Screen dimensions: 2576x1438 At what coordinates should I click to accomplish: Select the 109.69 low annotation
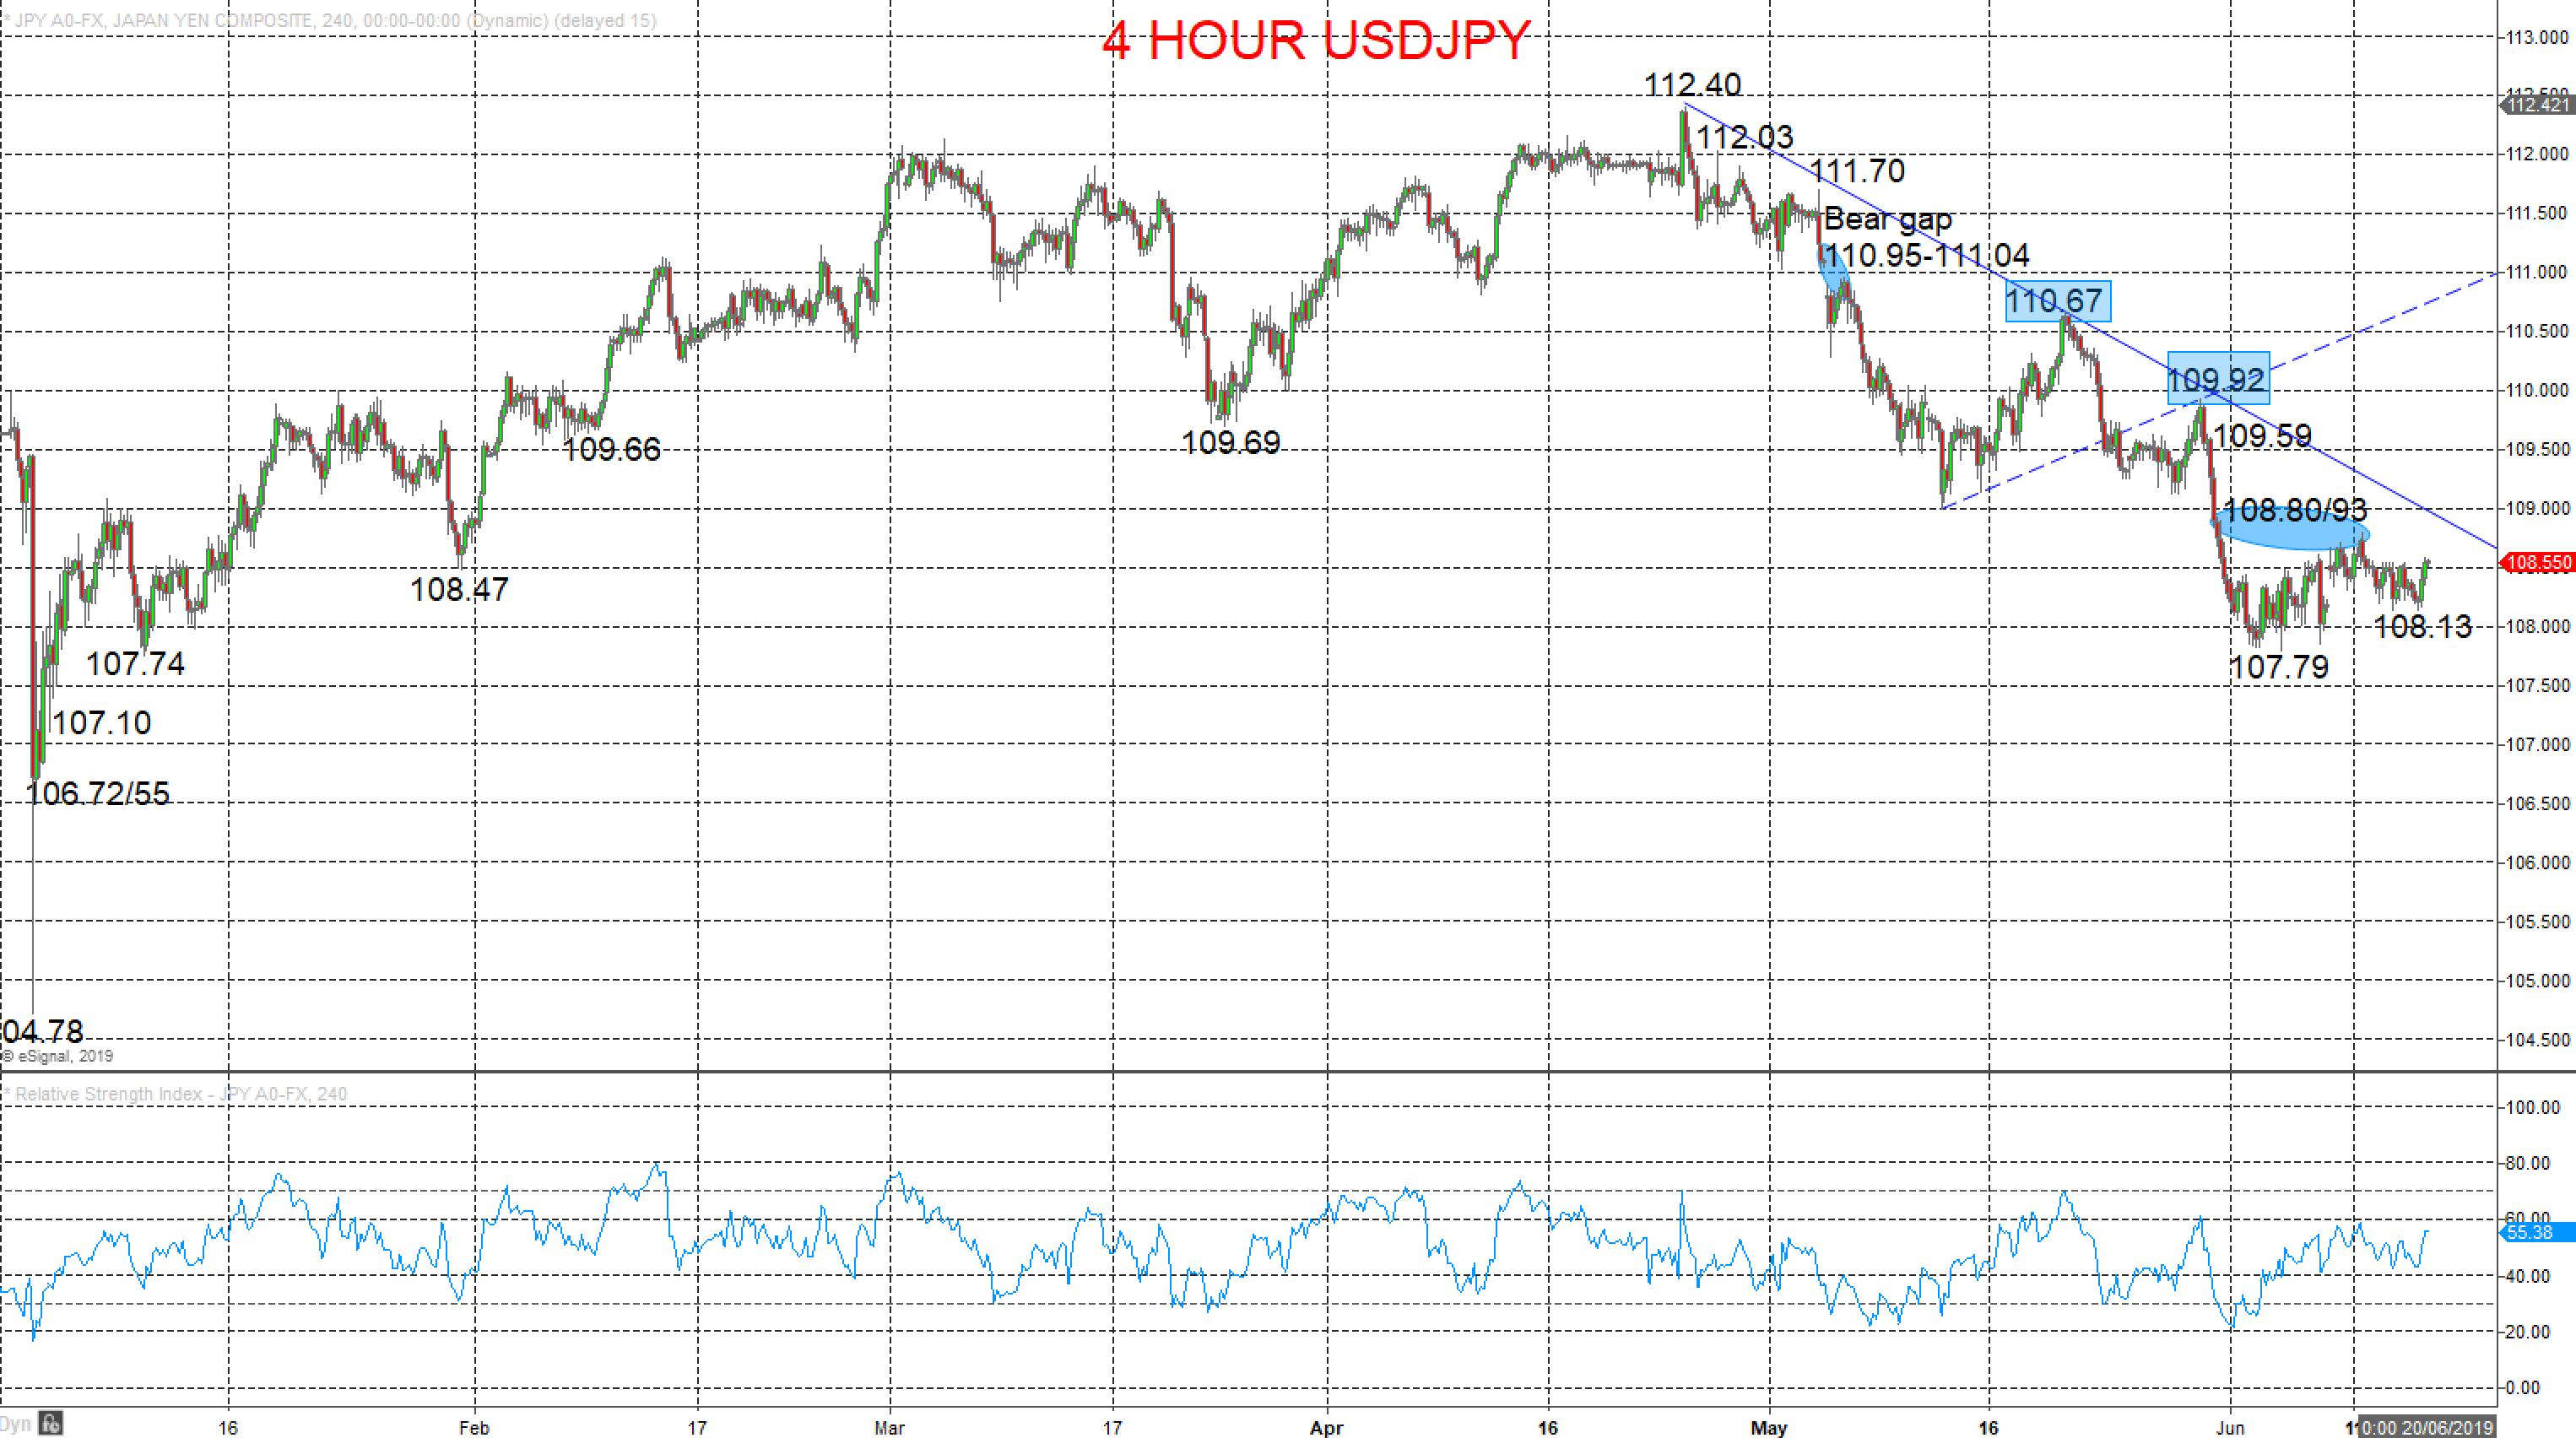tap(1230, 442)
